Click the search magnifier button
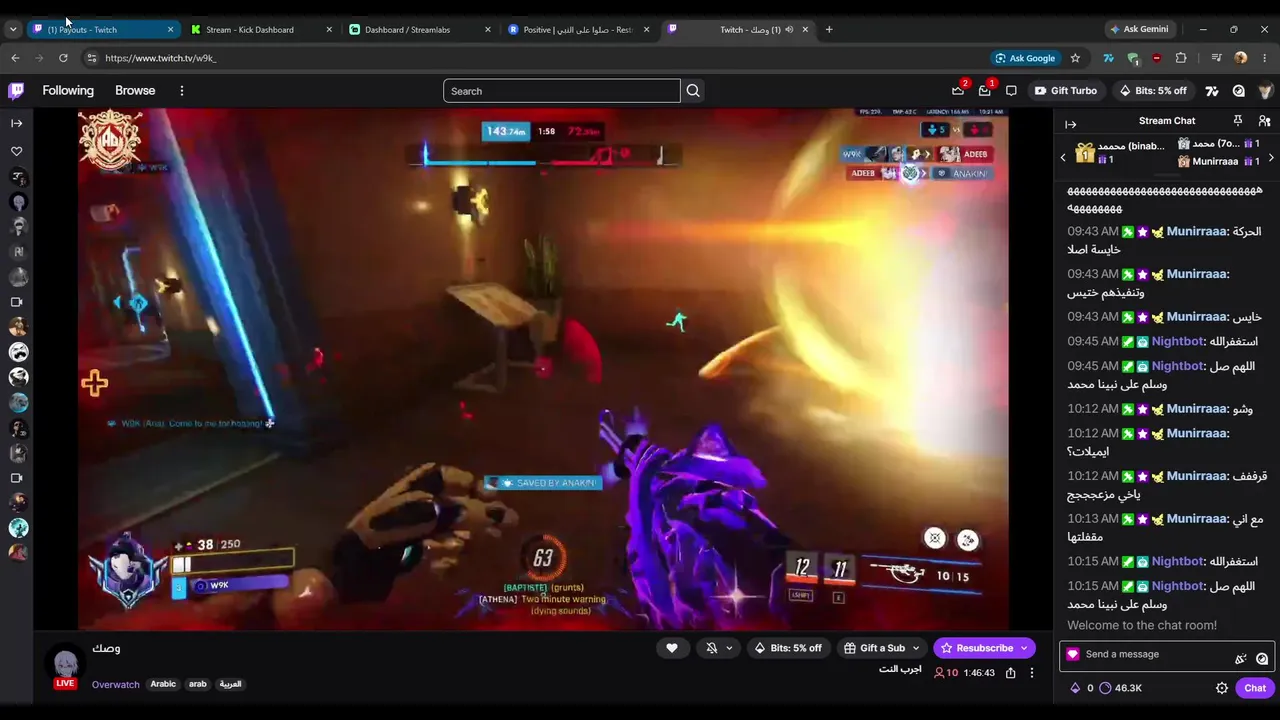Viewport: 1280px width, 720px height. tap(692, 91)
